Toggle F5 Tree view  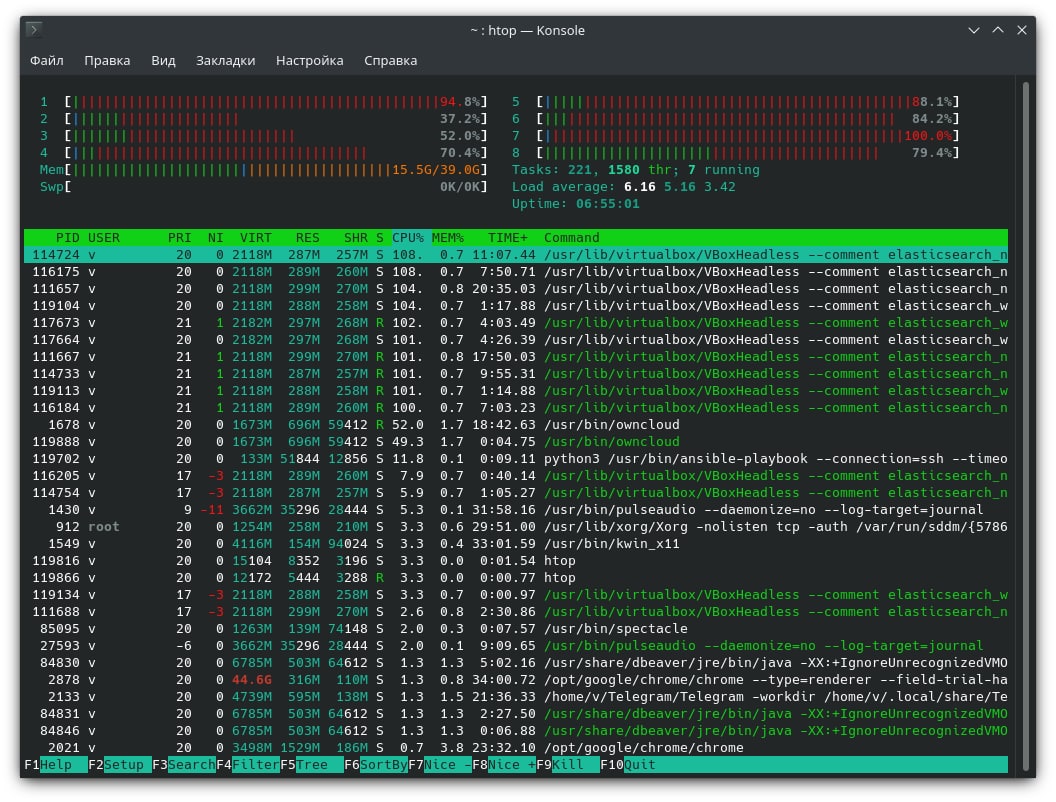pos(312,765)
